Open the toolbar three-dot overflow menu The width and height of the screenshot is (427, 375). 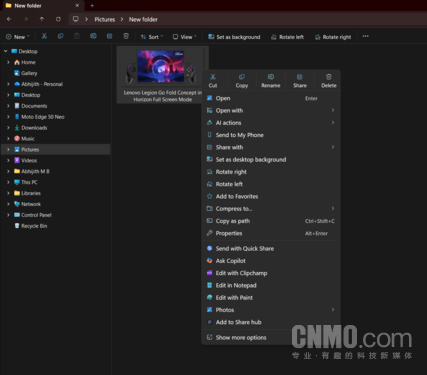tap(366, 36)
